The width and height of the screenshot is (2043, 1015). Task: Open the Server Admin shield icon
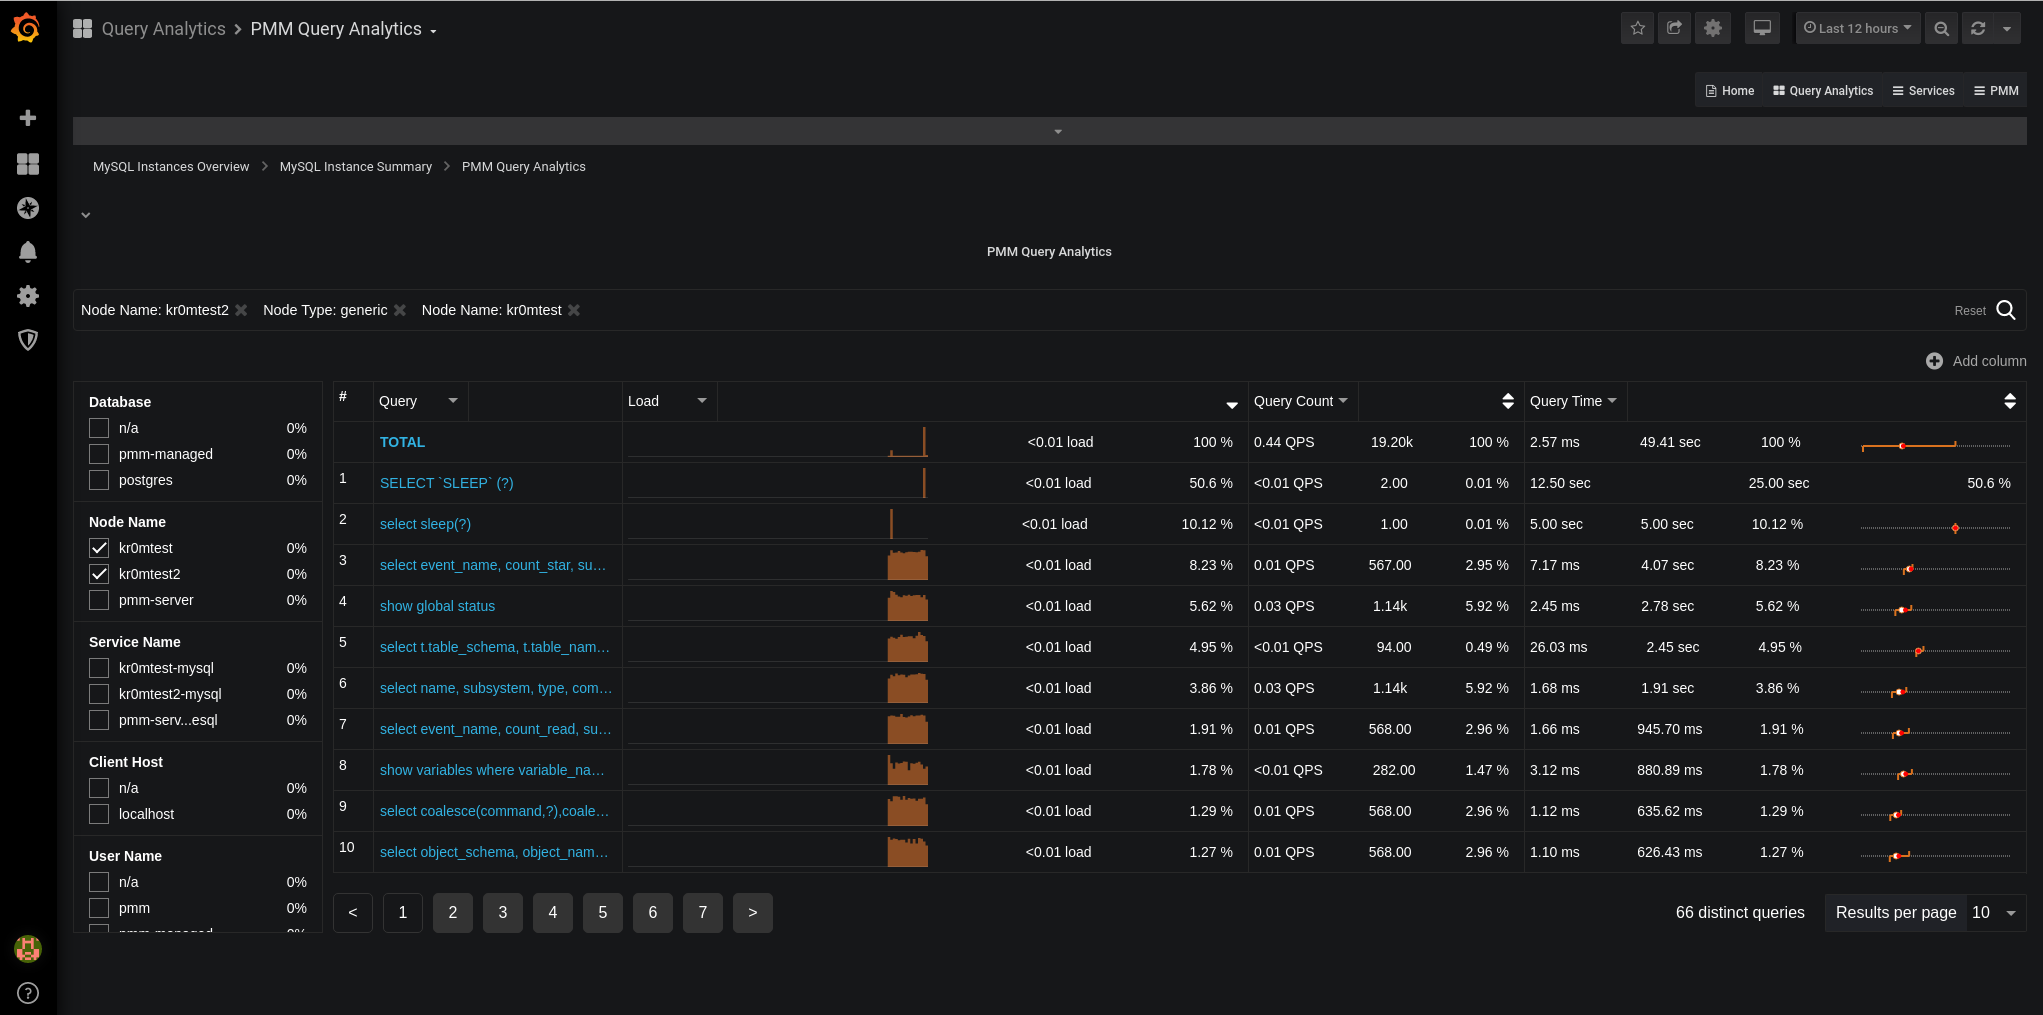pyautogui.click(x=28, y=340)
